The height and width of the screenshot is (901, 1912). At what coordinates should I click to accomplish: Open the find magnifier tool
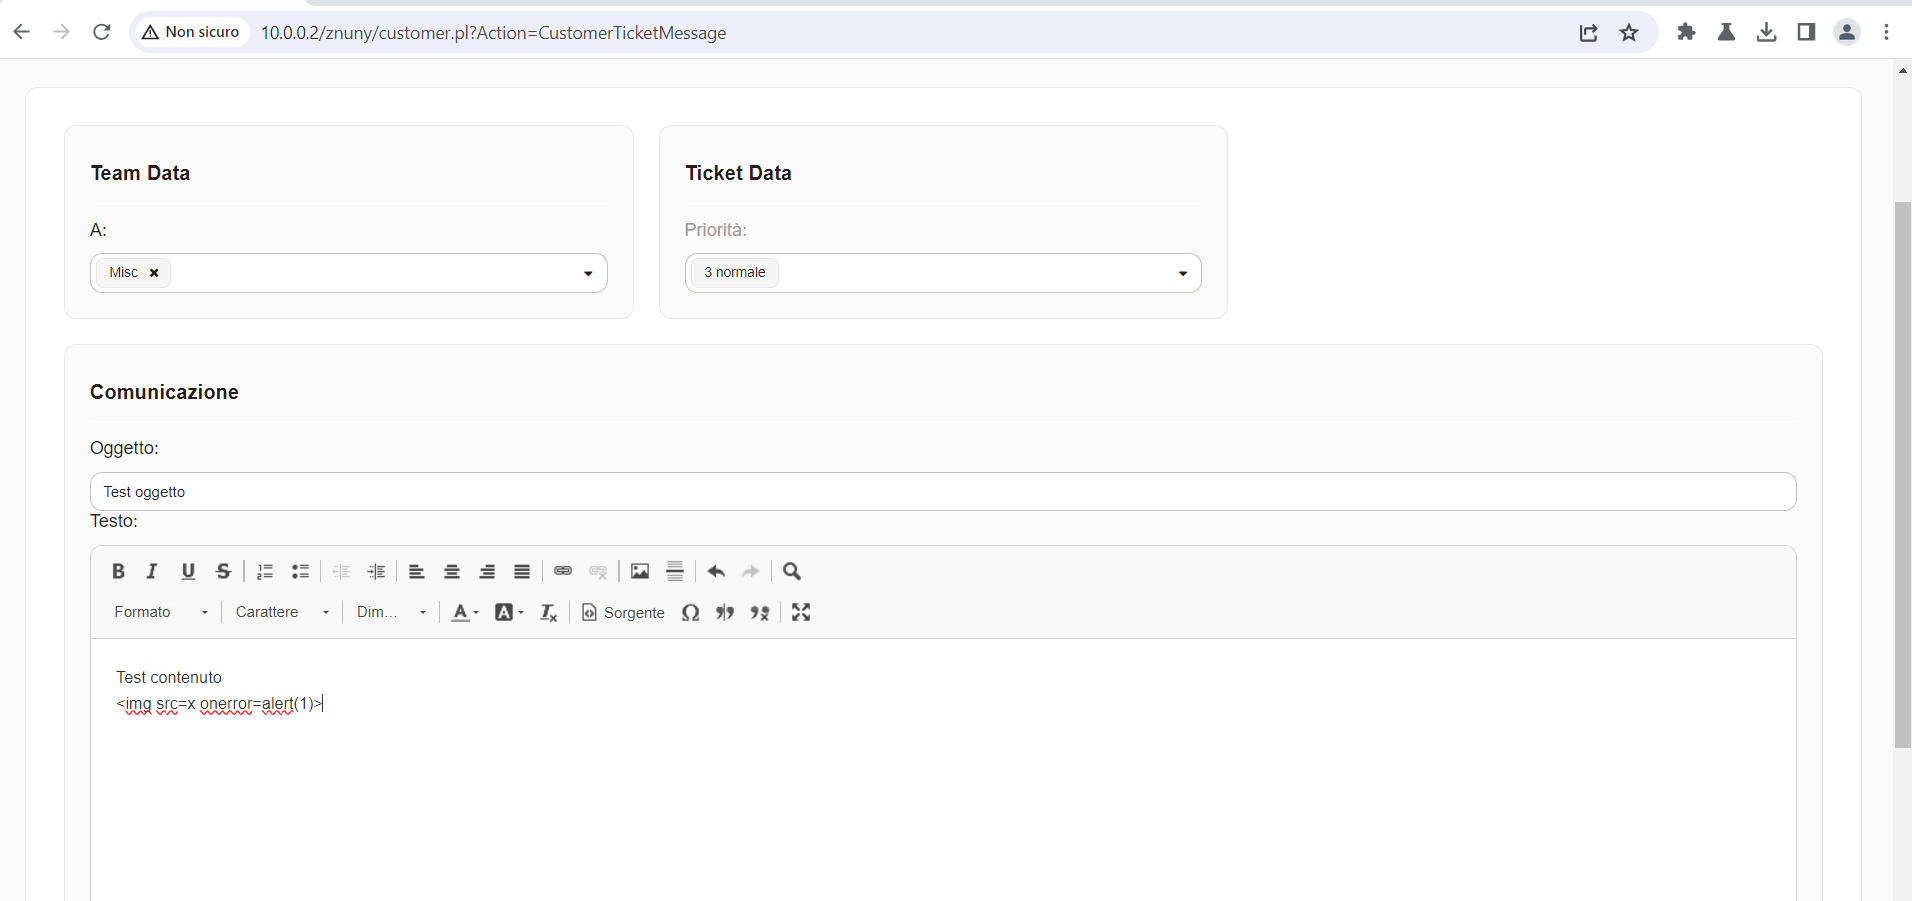(x=792, y=571)
